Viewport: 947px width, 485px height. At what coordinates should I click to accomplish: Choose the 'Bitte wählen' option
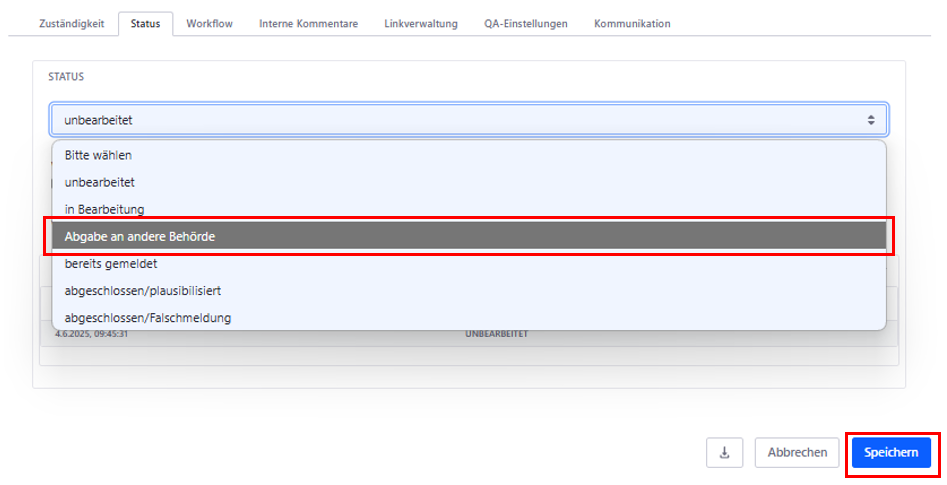point(469,155)
